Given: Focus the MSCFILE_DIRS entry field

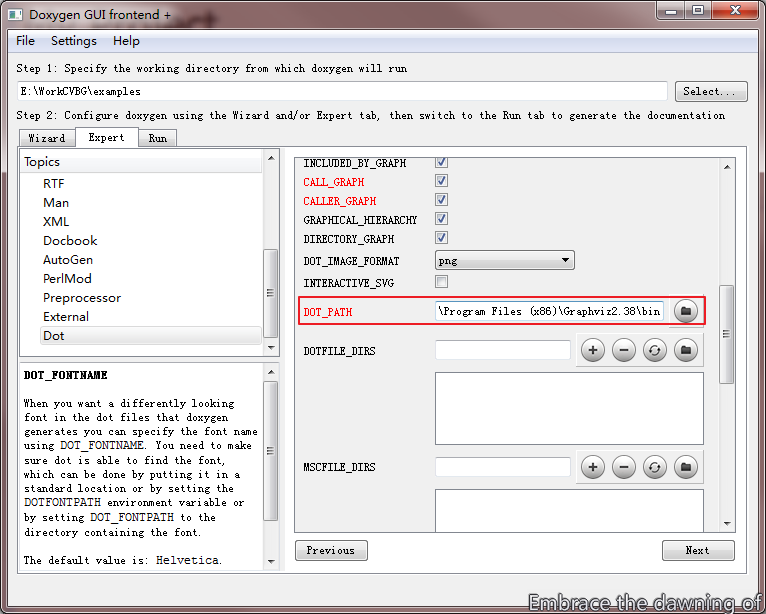Looking at the screenshot, I should pos(503,467).
